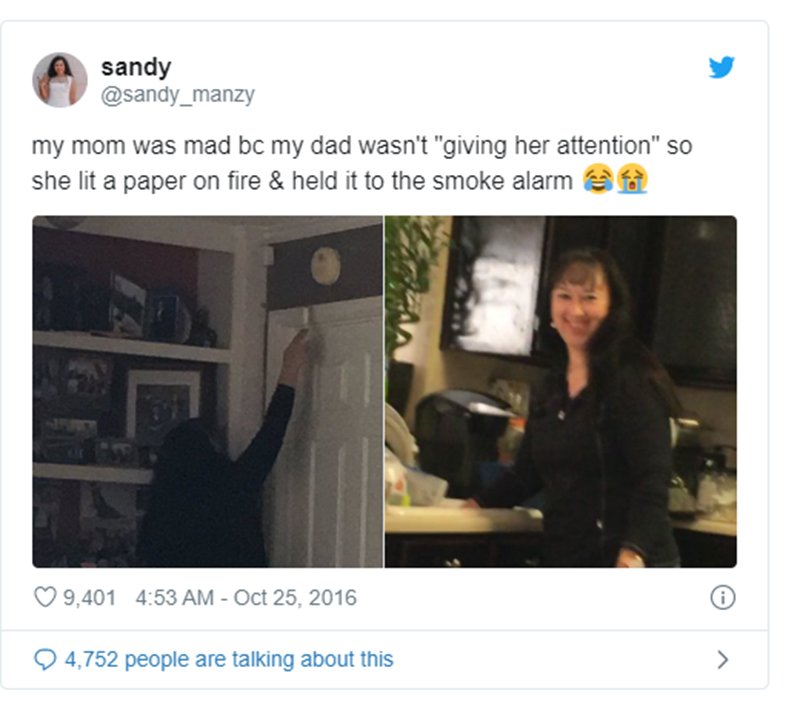Viewport: 800px width, 702px height.
Task: Open the display name "sandy"
Action: tap(136, 67)
